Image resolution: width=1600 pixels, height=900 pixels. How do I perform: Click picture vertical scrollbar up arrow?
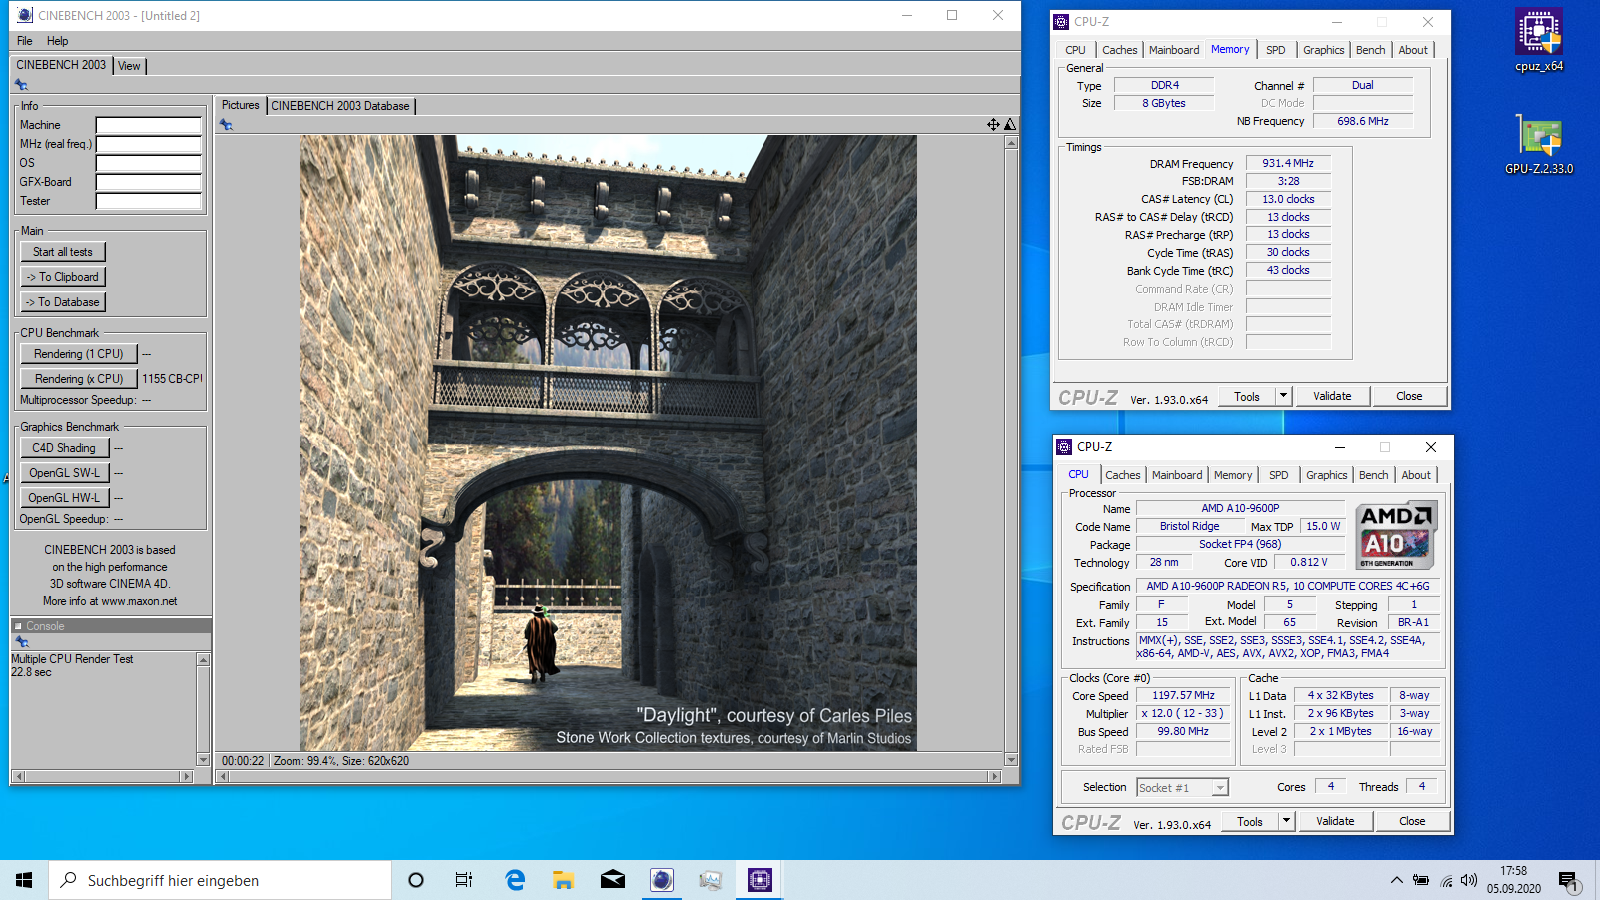(1011, 143)
